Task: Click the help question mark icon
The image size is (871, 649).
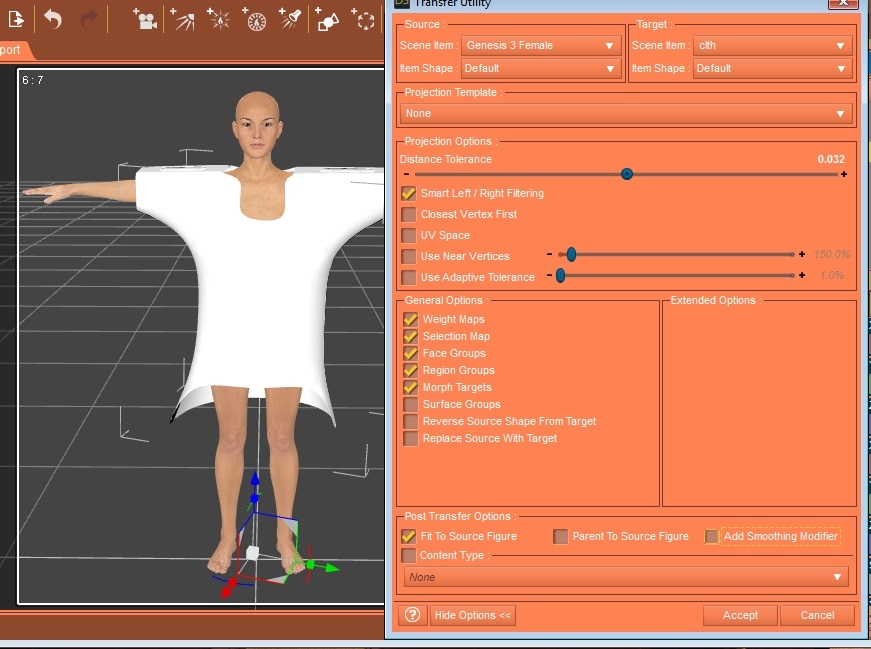Action: [x=413, y=615]
